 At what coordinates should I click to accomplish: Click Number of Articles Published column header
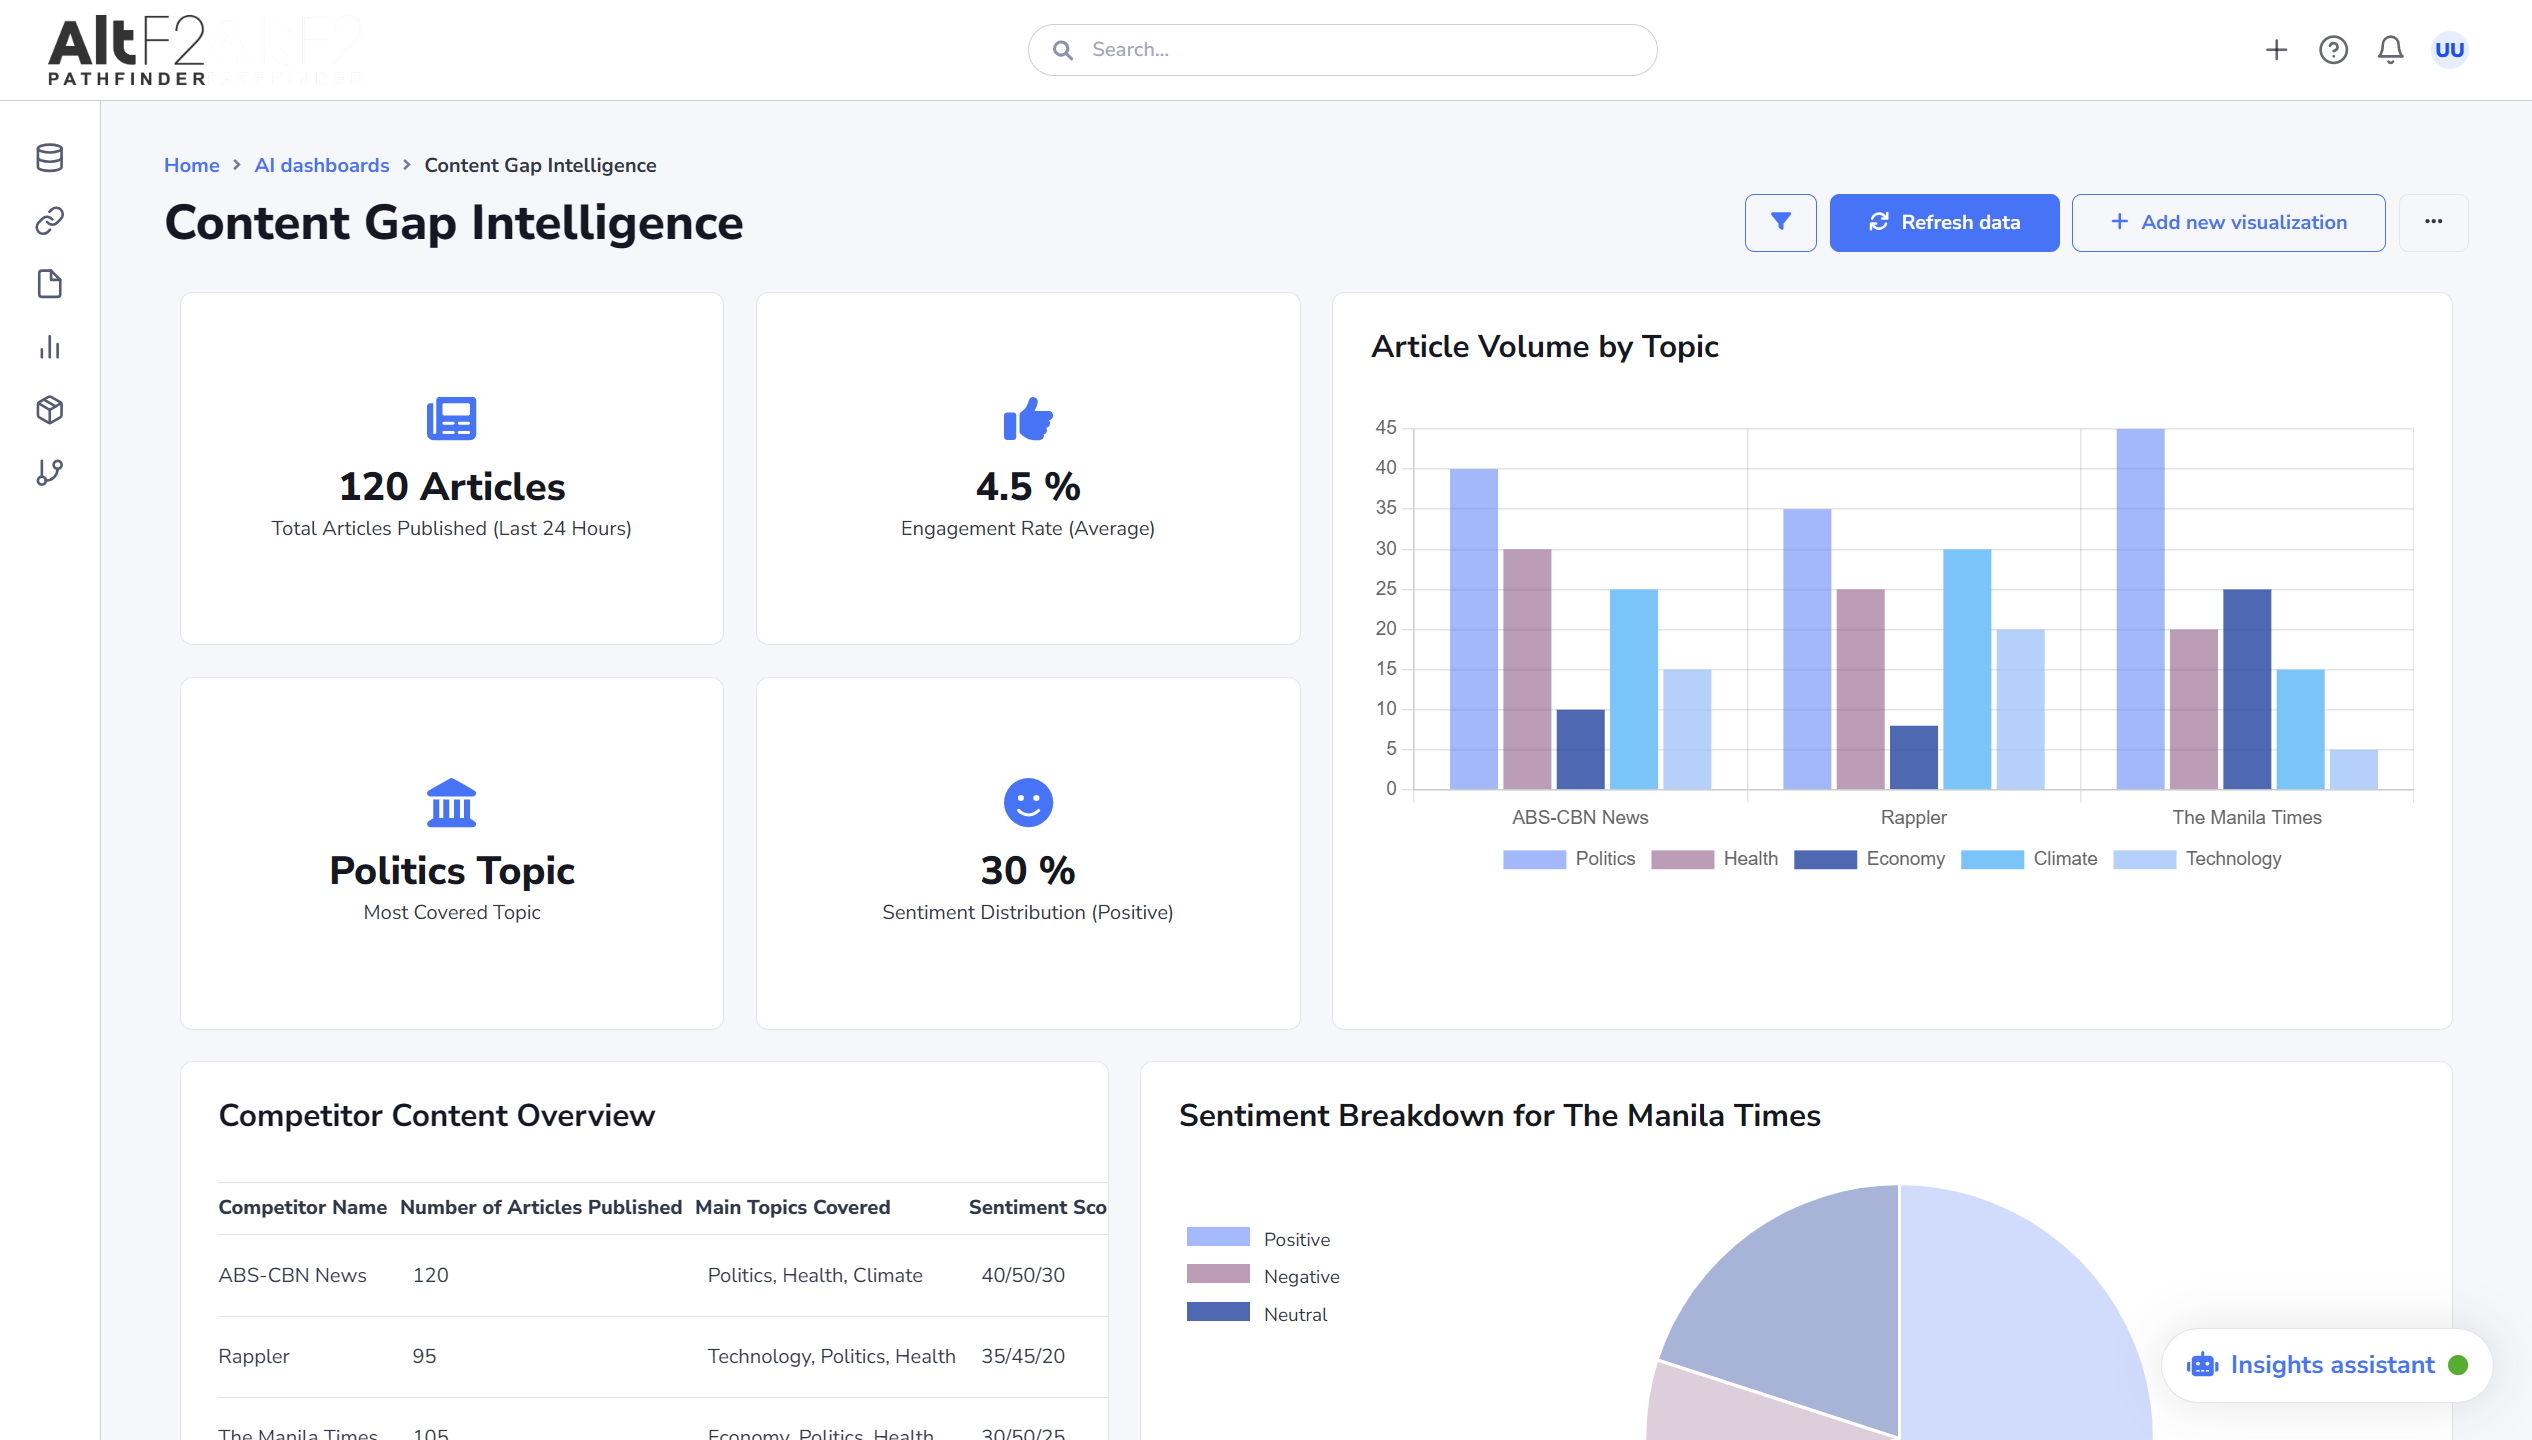[541, 1207]
